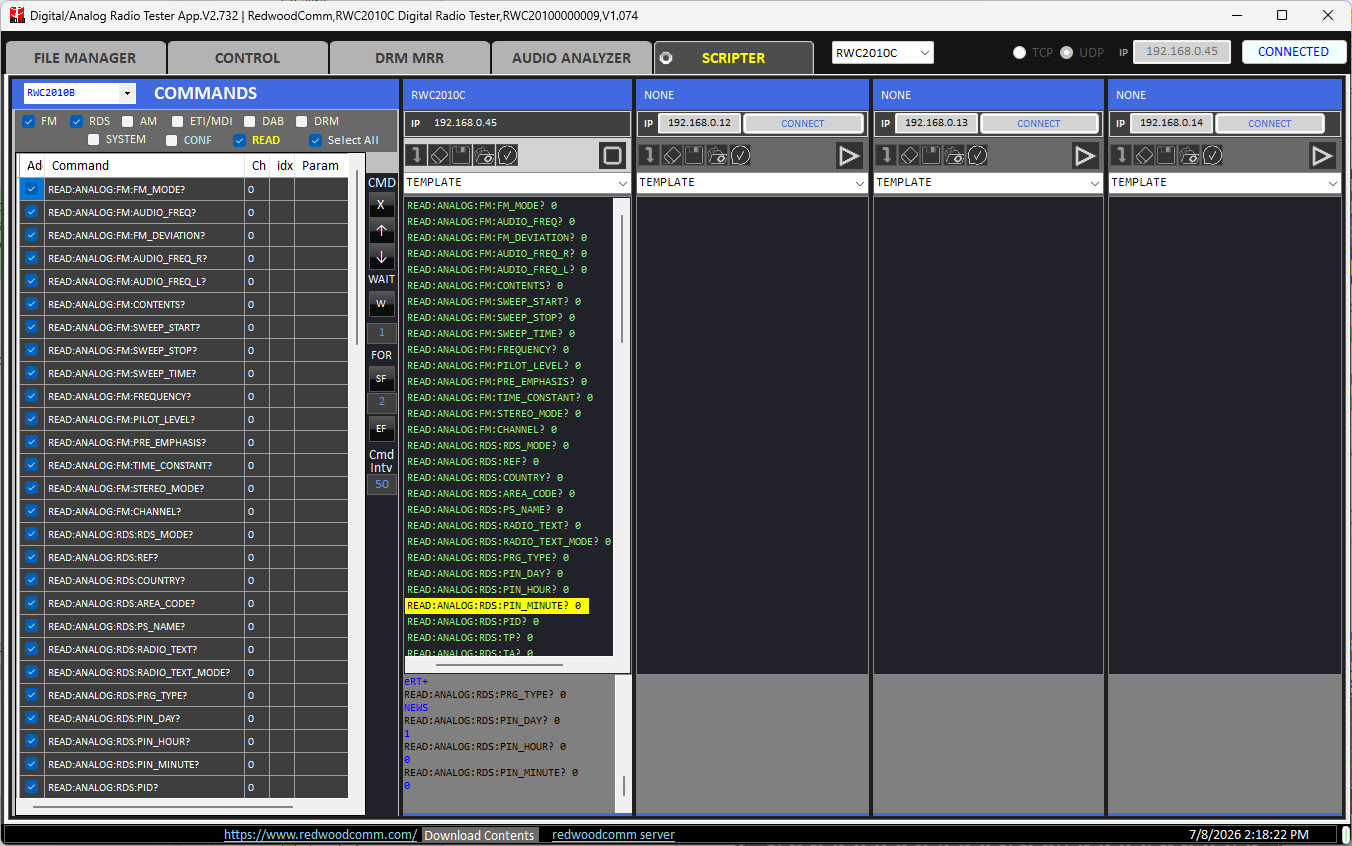Open the CONTROL tab
This screenshot has height=846, width=1352.
[247, 58]
